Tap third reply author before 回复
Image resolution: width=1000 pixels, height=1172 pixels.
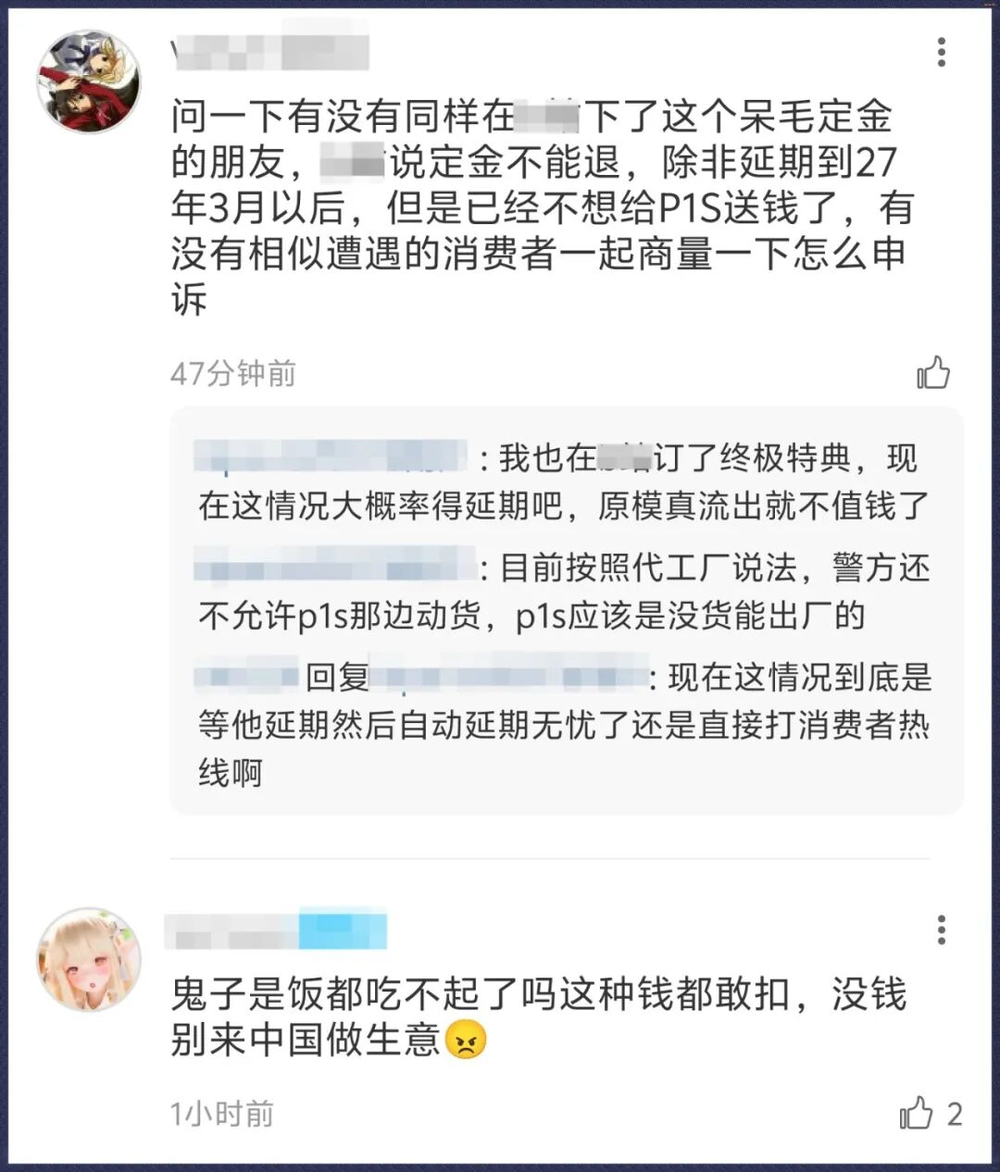coord(247,677)
